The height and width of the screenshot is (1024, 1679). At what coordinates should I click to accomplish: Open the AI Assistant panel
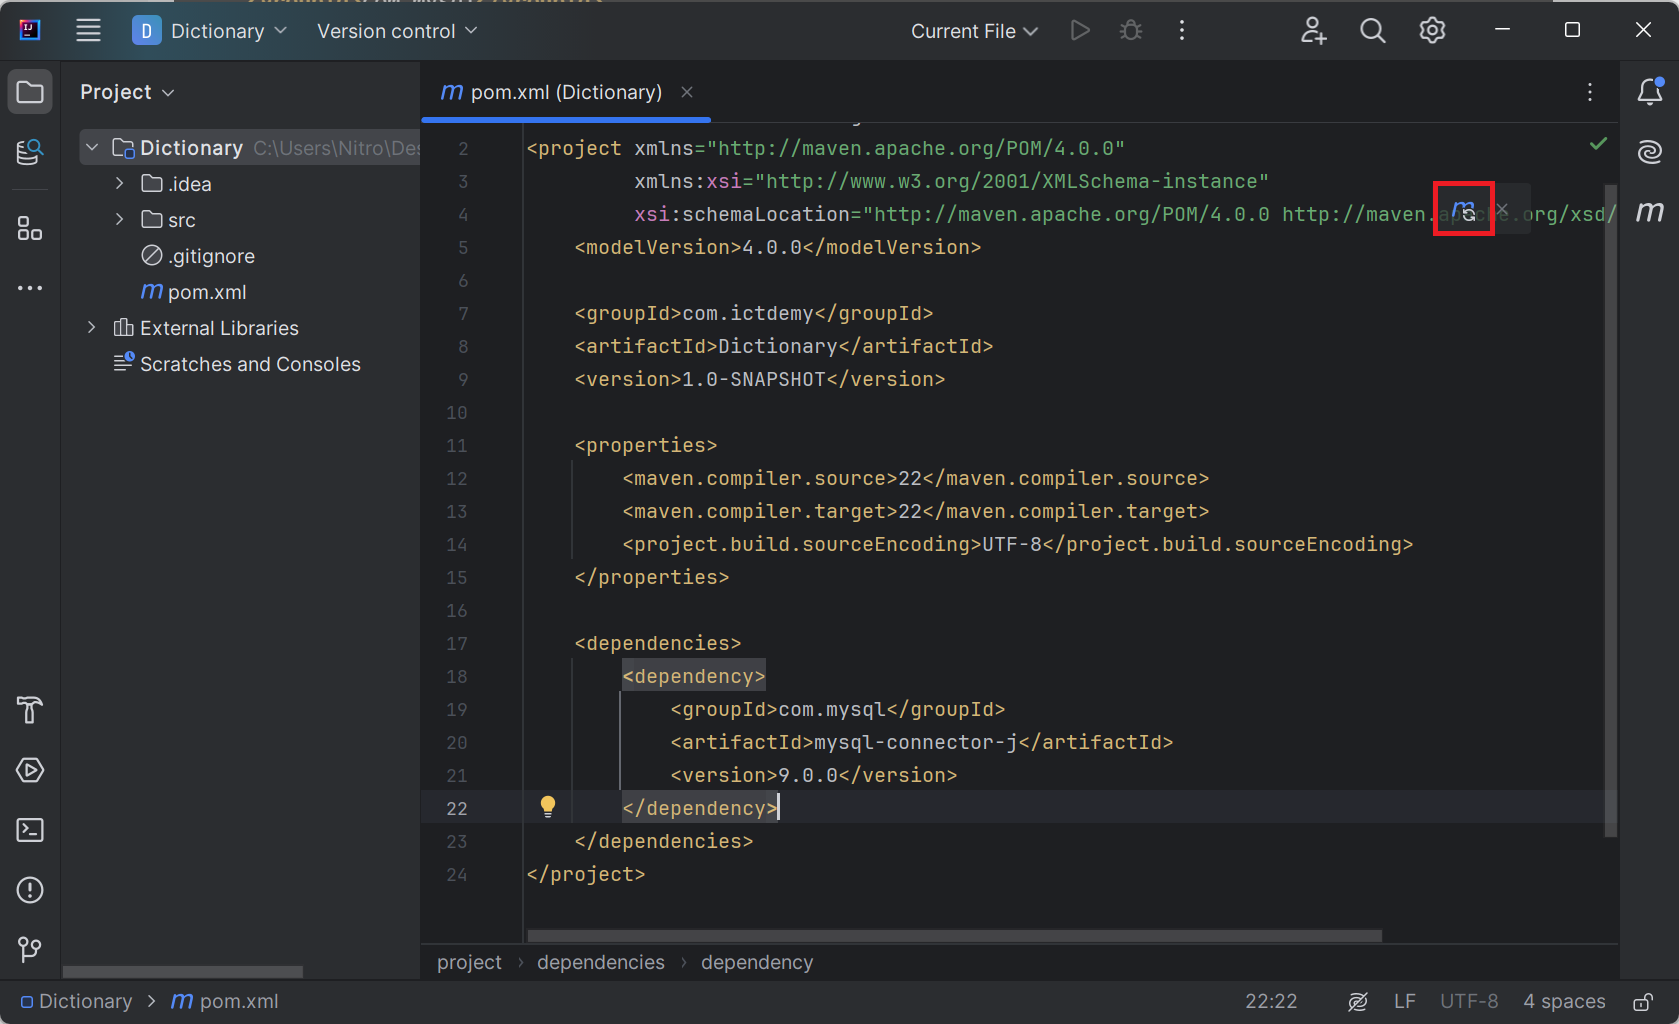[1649, 152]
